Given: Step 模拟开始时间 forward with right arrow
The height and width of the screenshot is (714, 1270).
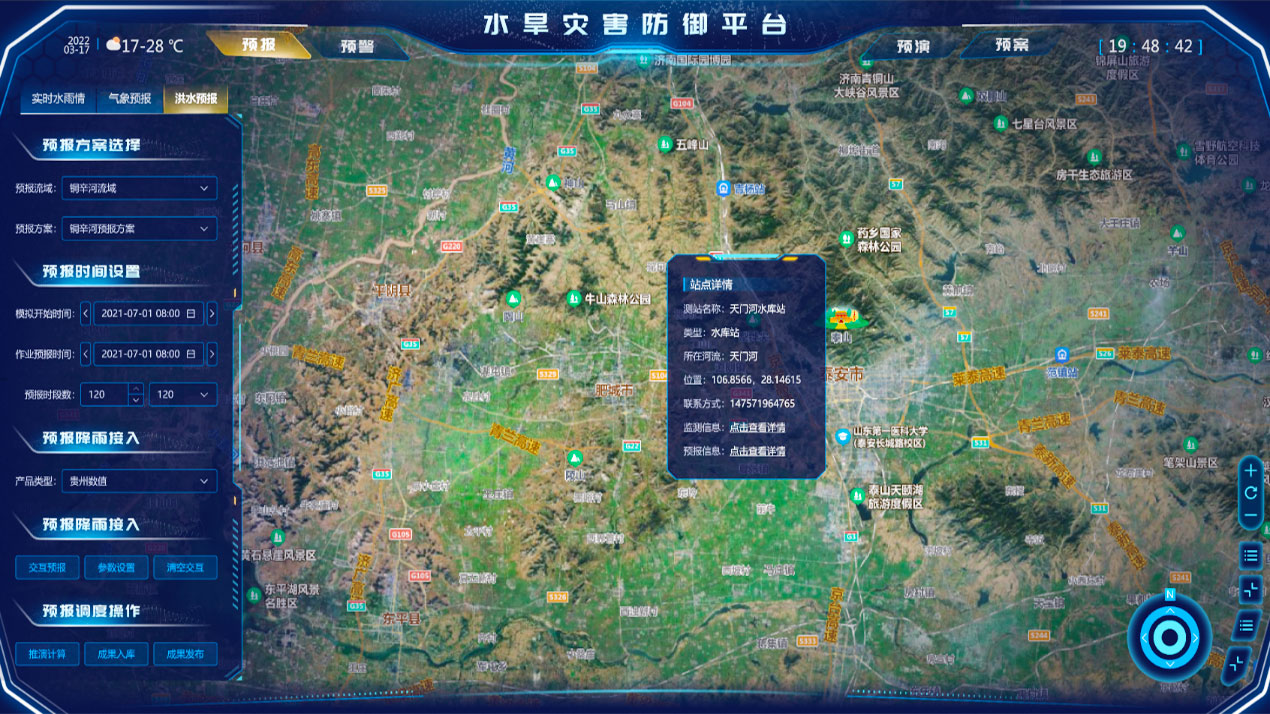Looking at the screenshot, I should coord(212,313).
